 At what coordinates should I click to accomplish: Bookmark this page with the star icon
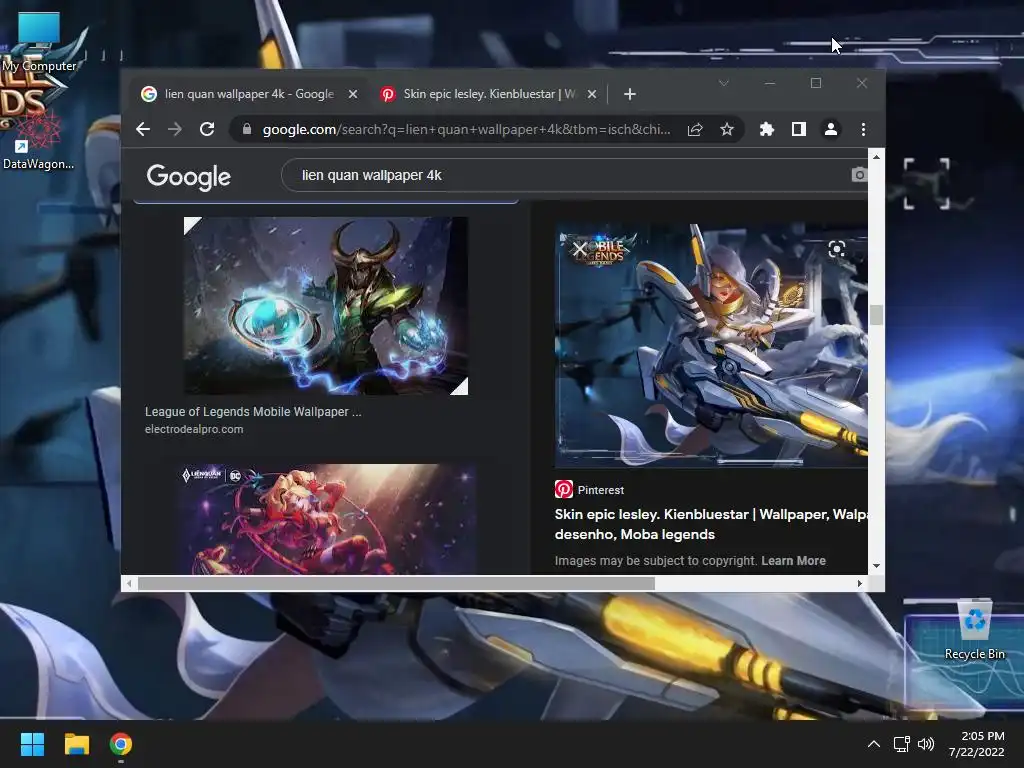click(x=727, y=129)
